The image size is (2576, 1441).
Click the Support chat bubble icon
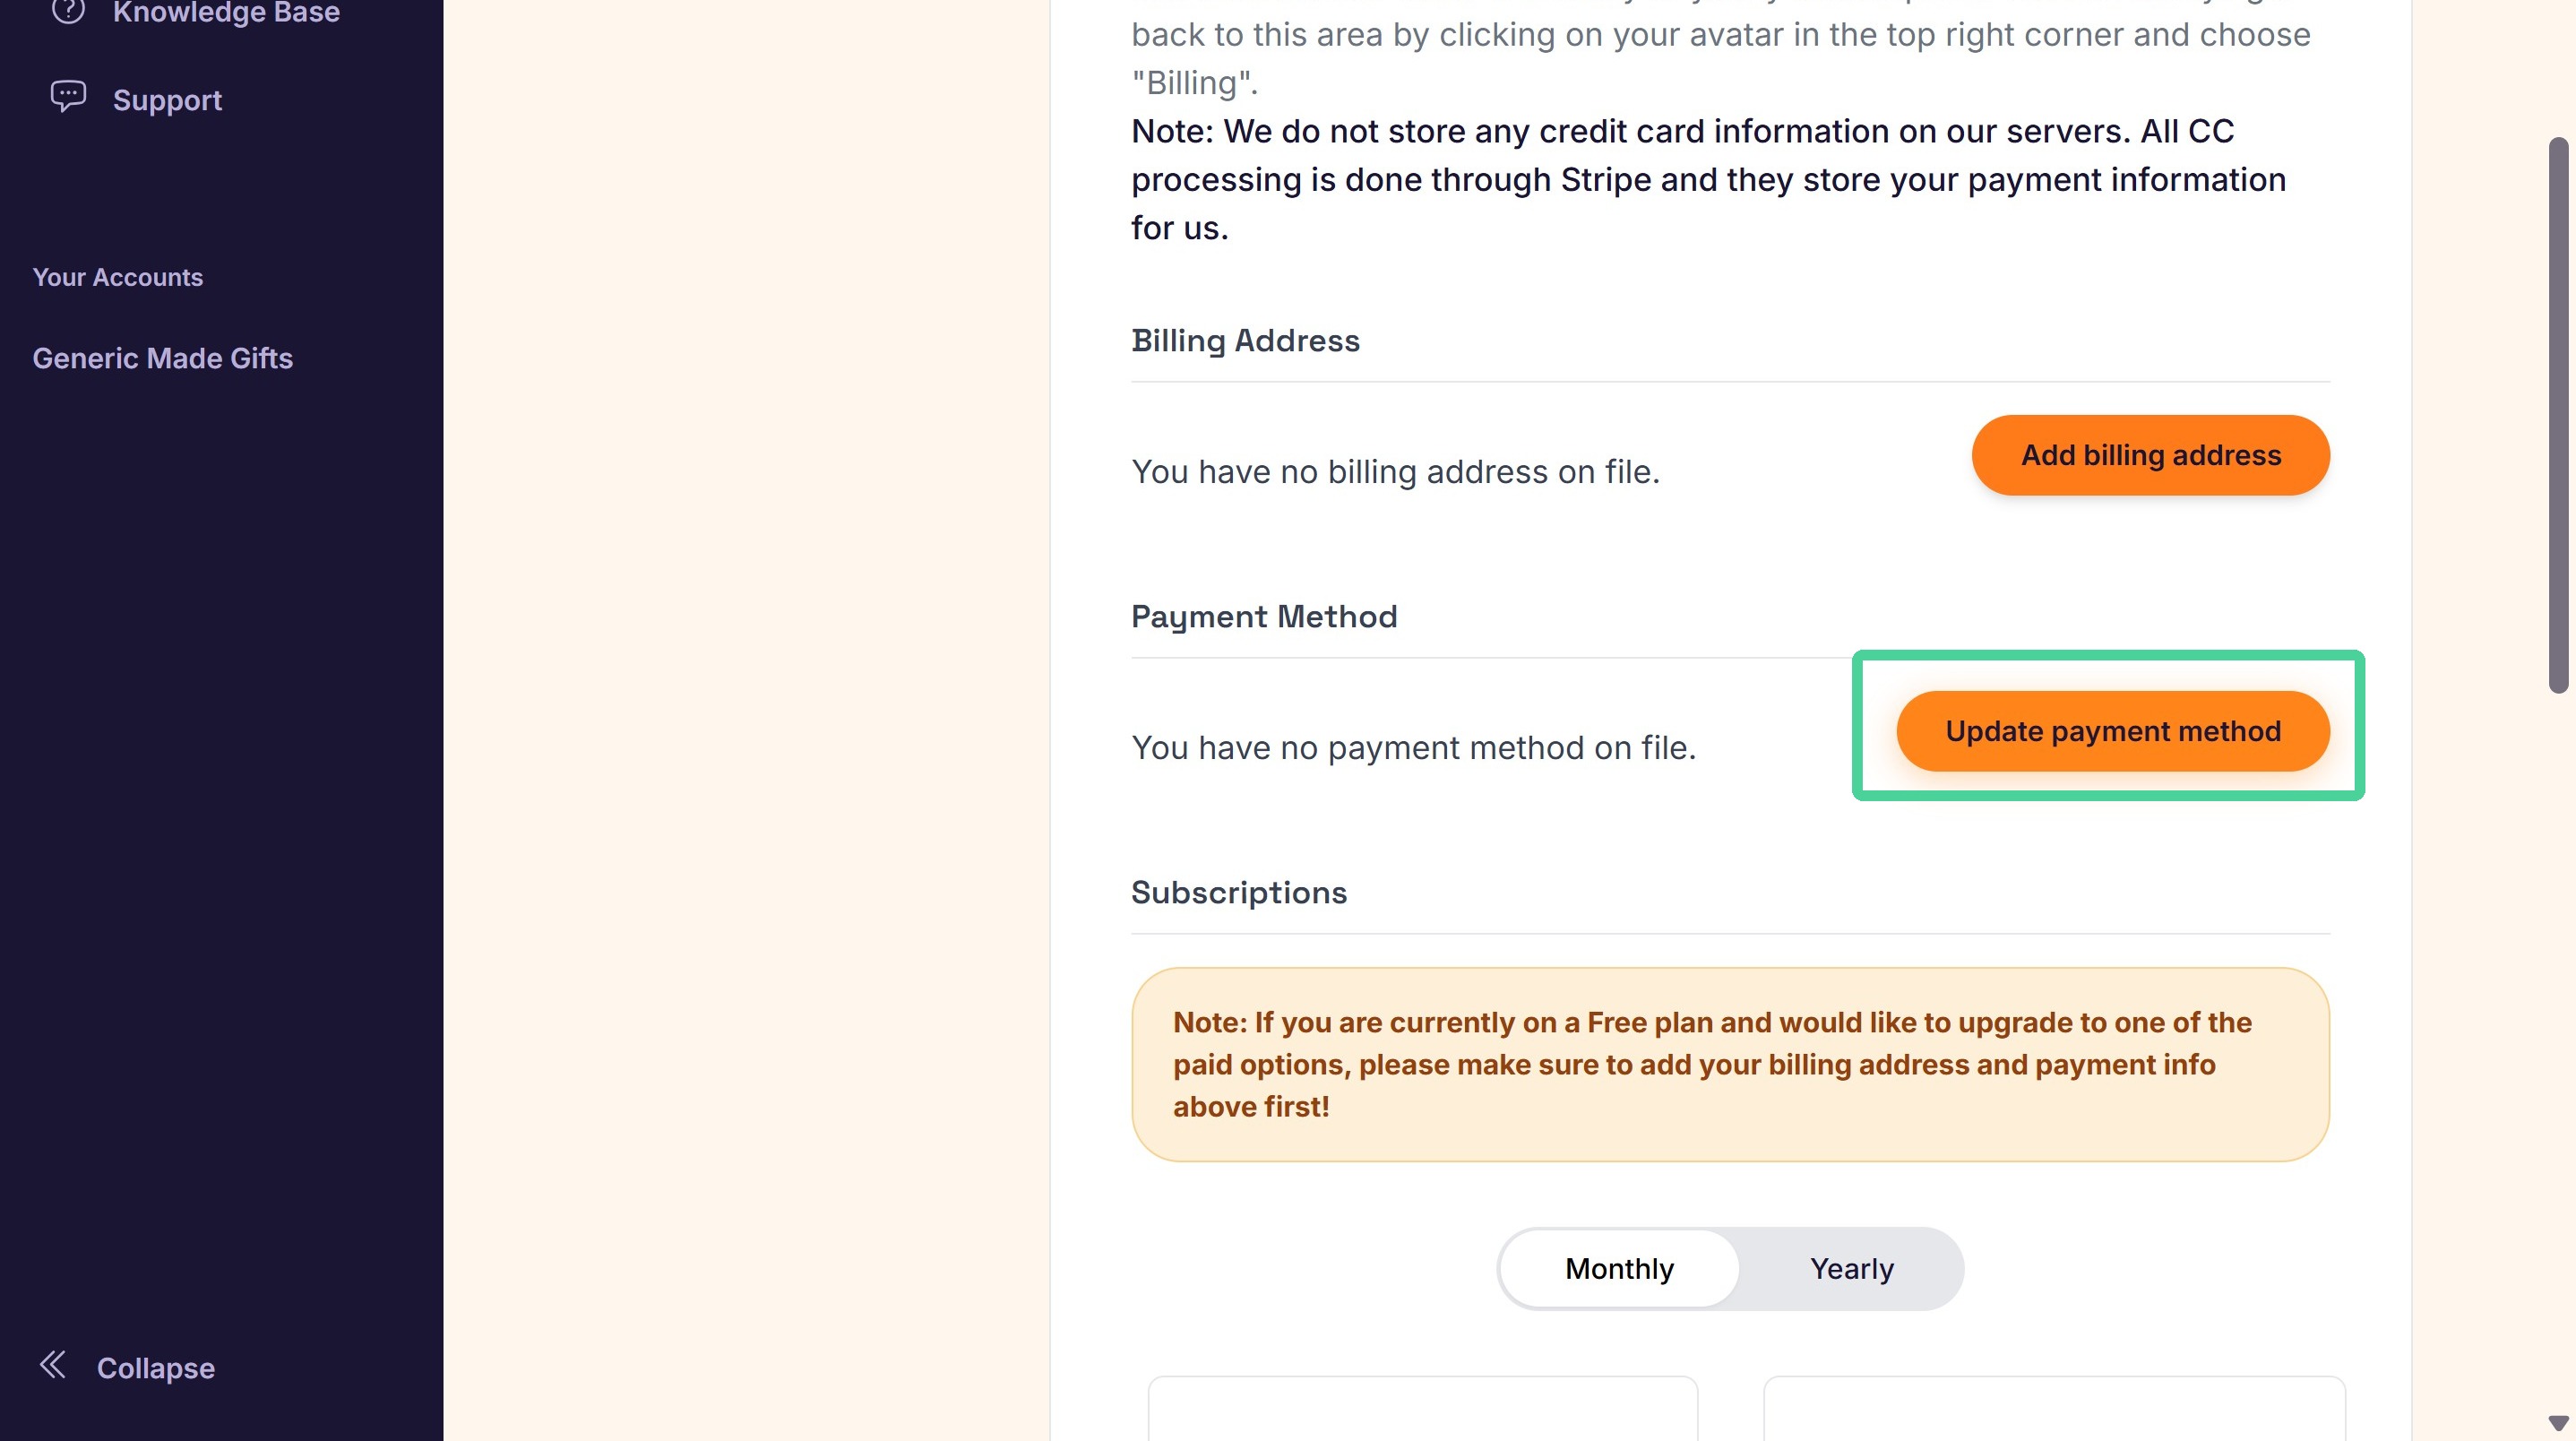coord(68,97)
